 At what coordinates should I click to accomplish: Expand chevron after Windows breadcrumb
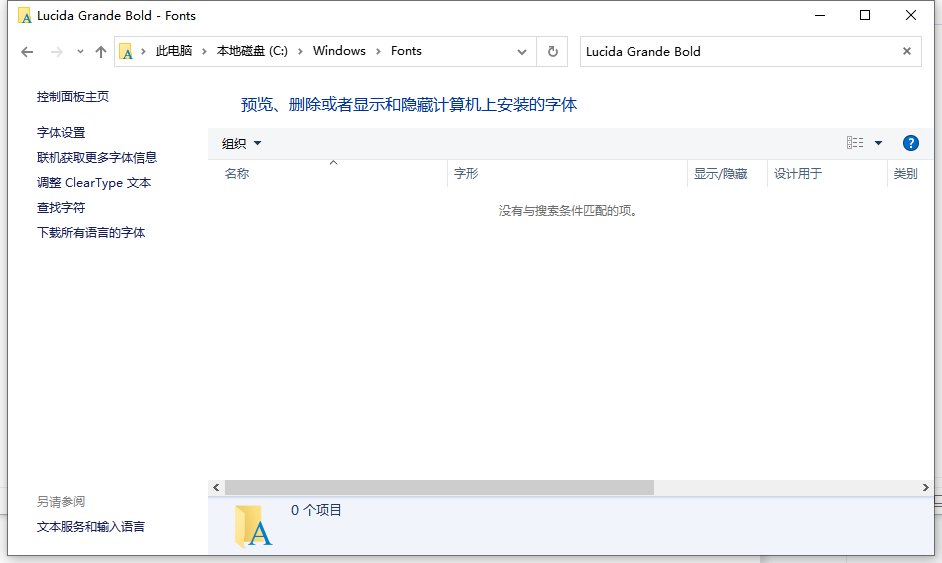(x=378, y=52)
